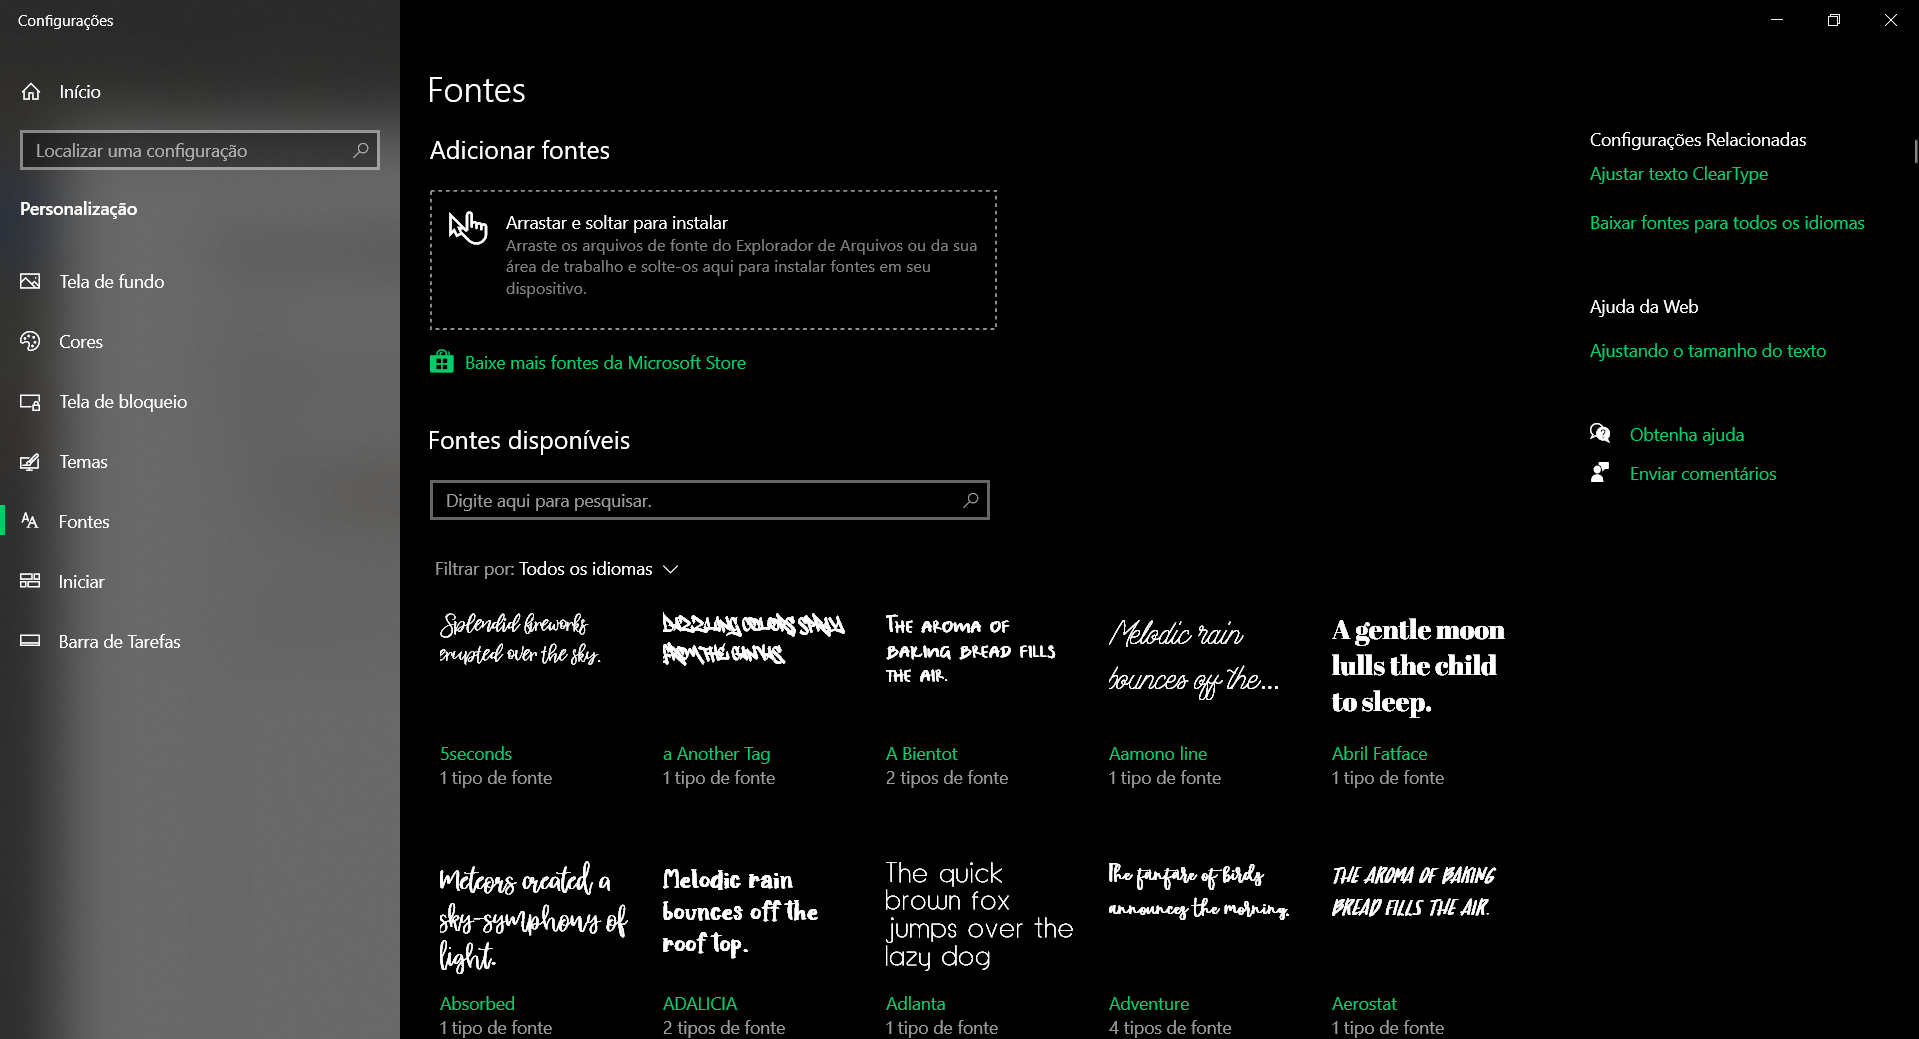Focus the Digite aqui para pesquisar field
The height and width of the screenshot is (1039, 1919).
(x=710, y=500)
